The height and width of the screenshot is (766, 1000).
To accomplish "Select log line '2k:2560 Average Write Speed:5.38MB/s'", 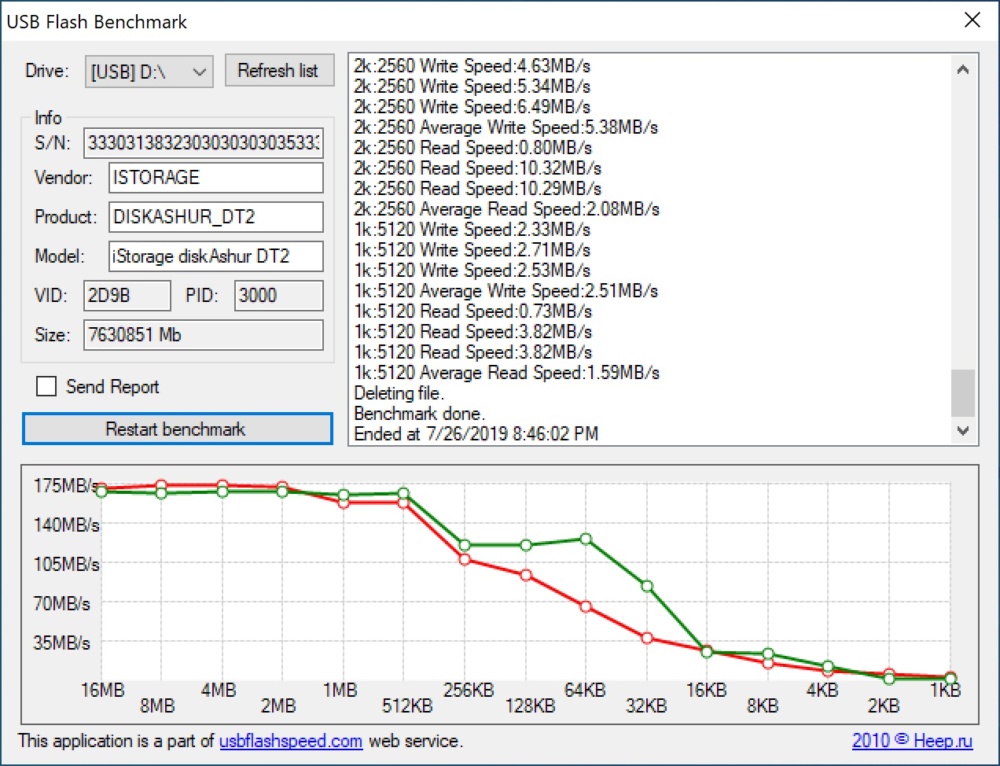I will pyautogui.click(x=506, y=127).
